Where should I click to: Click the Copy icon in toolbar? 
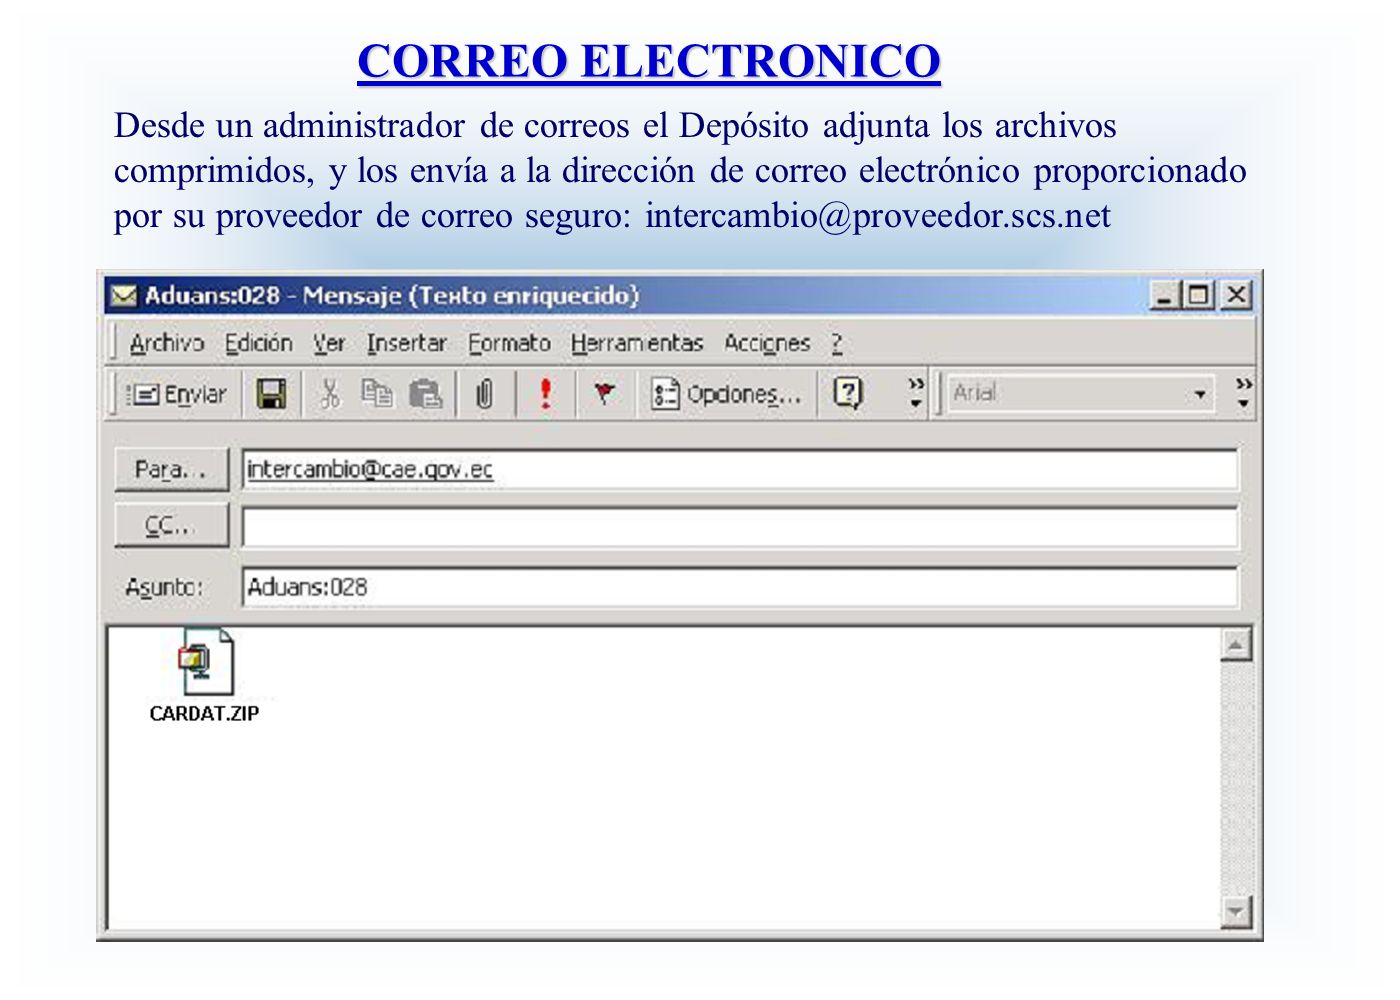click(x=377, y=394)
